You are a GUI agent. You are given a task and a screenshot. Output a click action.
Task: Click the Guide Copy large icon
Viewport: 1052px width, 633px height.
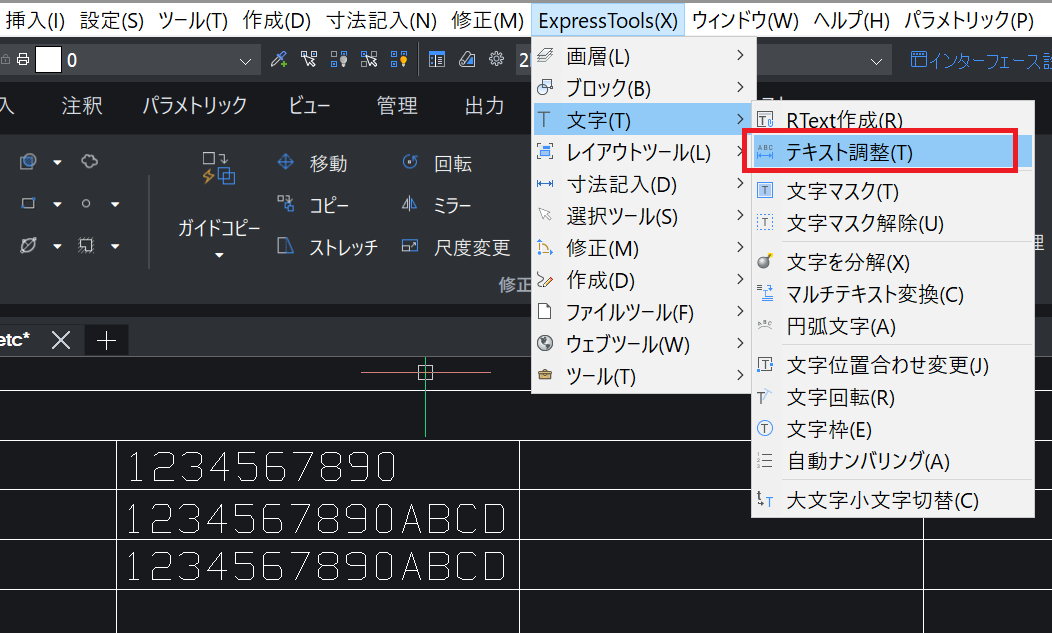tap(219, 168)
